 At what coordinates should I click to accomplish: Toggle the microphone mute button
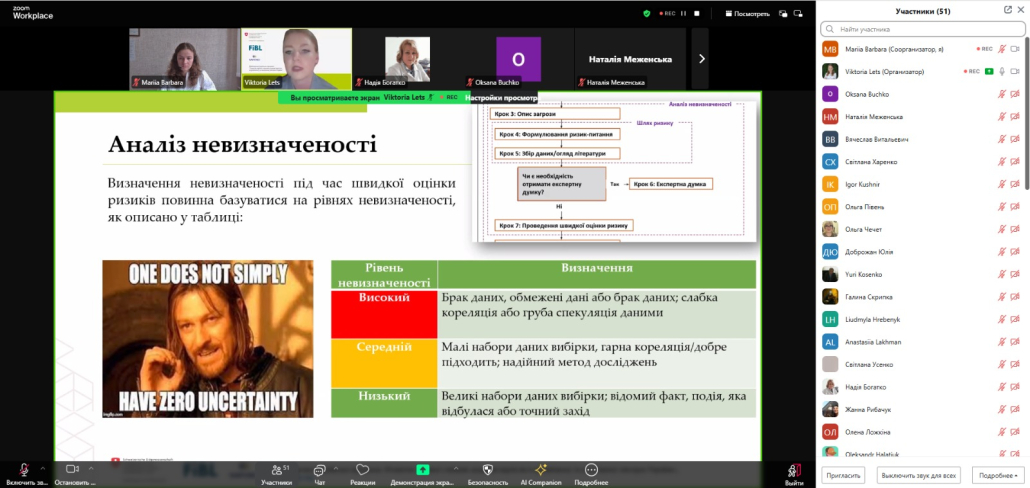click(x=24, y=469)
